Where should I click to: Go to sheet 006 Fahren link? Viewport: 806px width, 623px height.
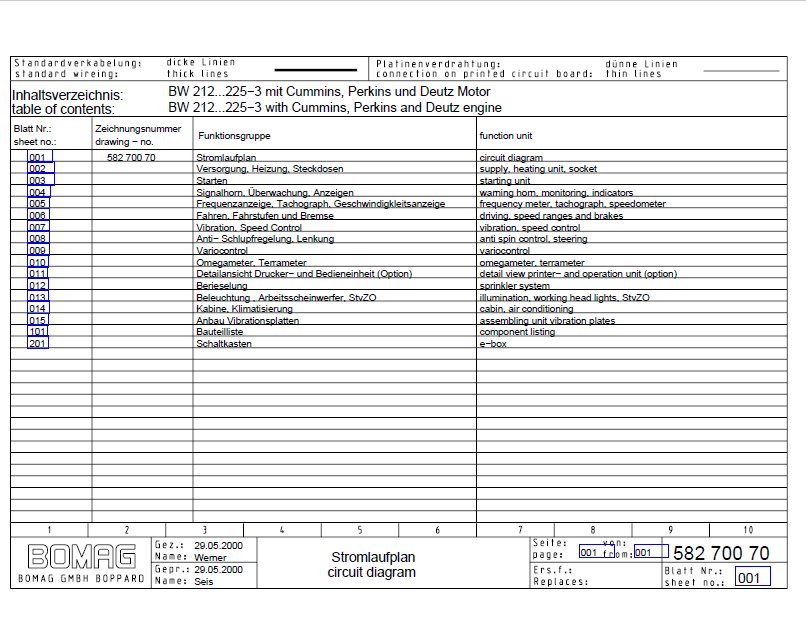[38, 215]
